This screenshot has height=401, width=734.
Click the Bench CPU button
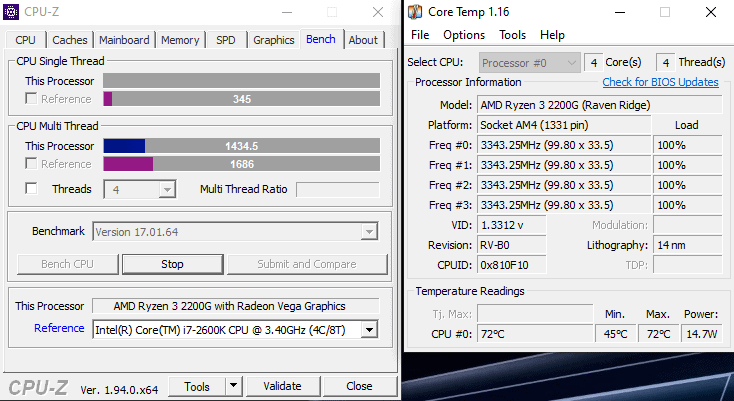pyautogui.click(x=67, y=264)
